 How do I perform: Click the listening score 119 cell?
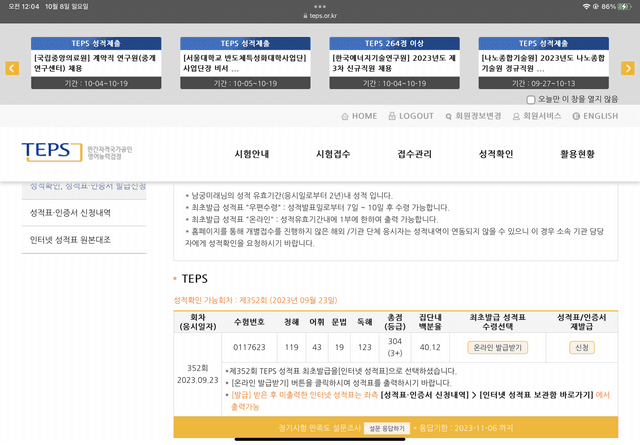click(x=291, y=347)
